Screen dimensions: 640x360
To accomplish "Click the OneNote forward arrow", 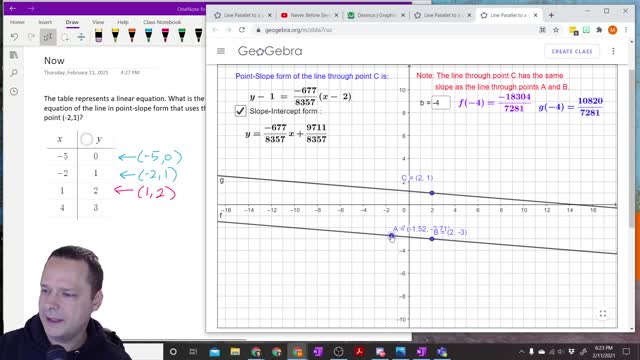I will coord(31,8).
